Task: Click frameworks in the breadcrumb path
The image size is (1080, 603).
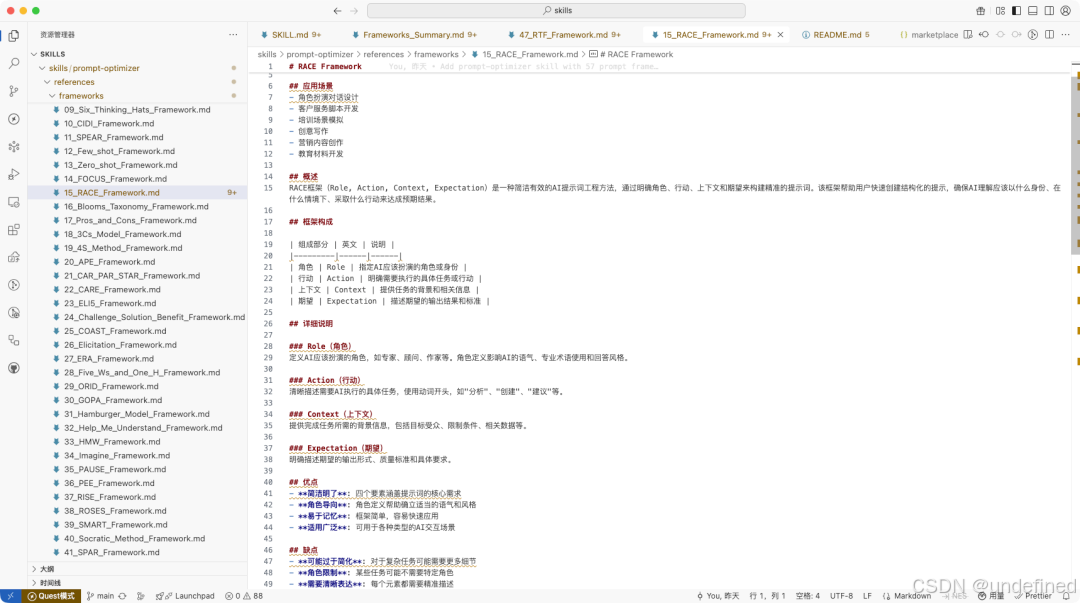Action: pos(436,54)
